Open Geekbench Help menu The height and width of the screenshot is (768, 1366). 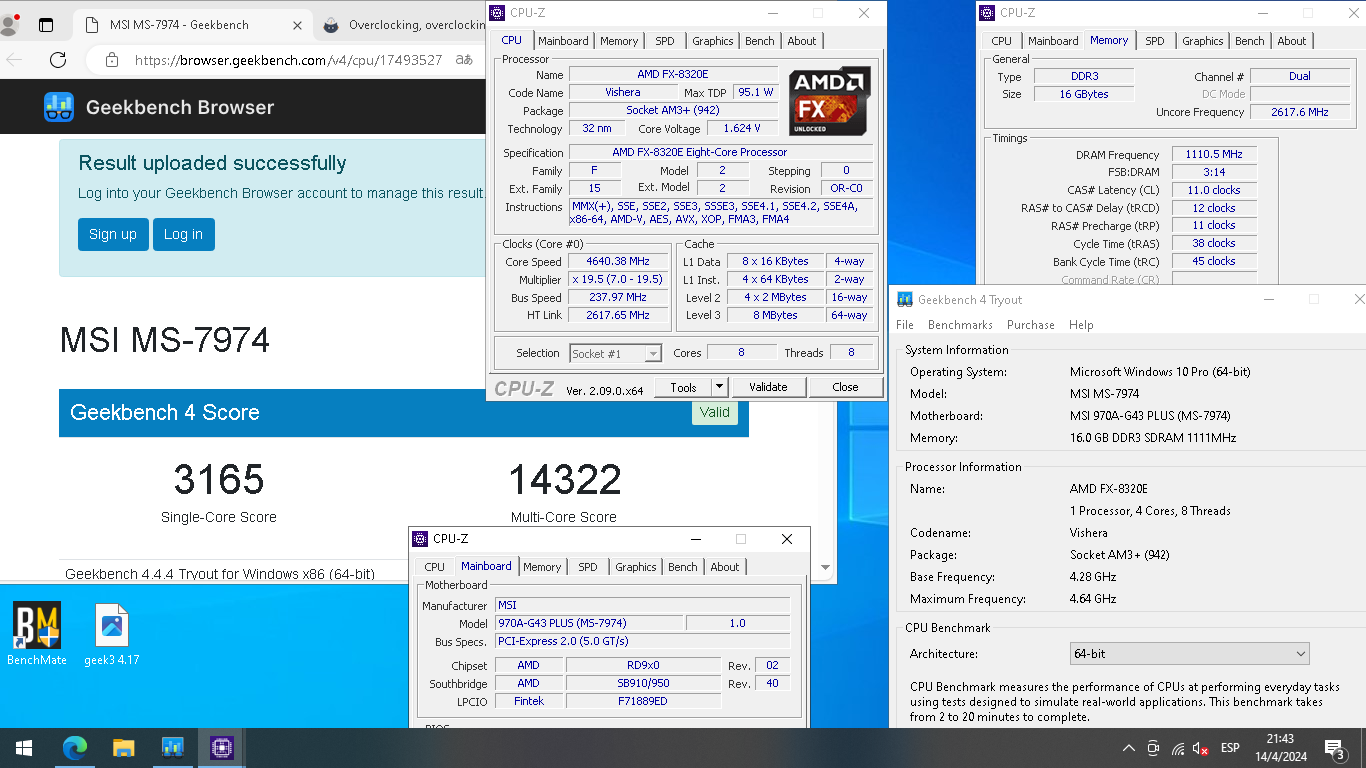tap(1081, 325)
